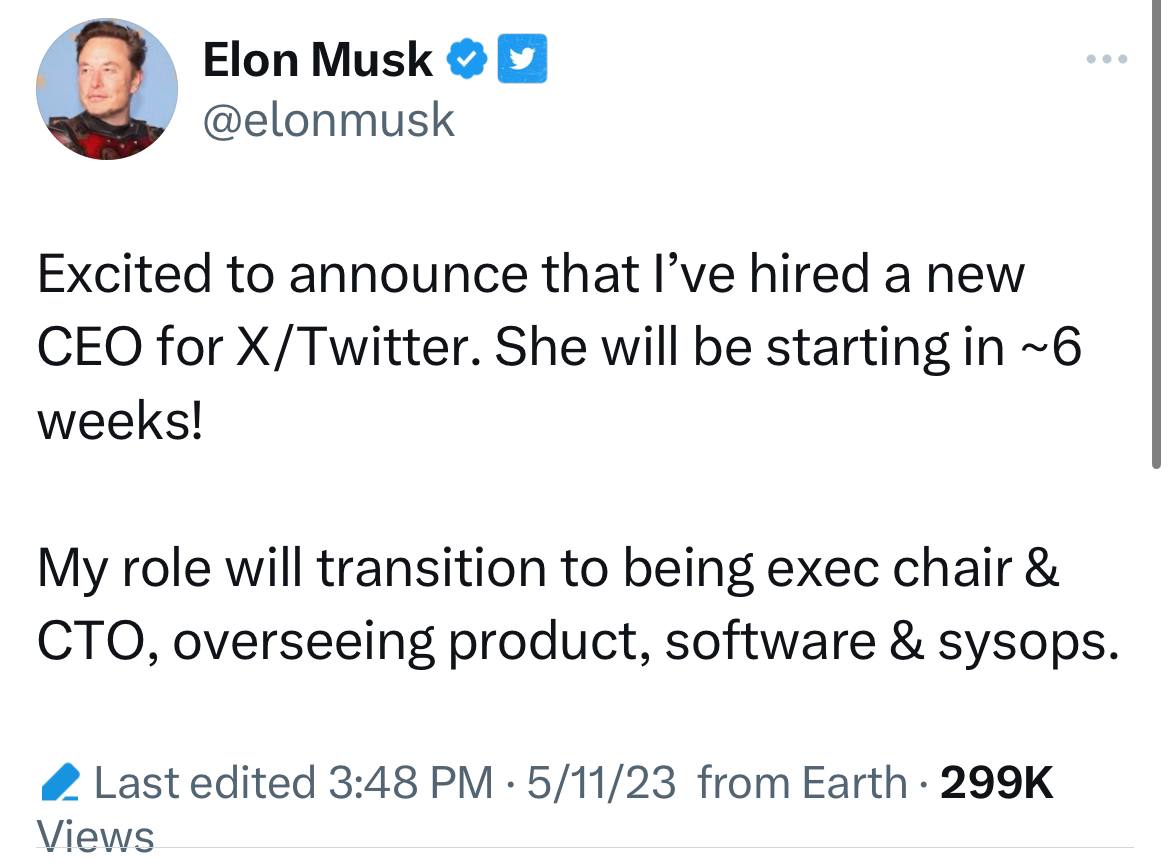Image resolution: width=1170 pixels, height=866 pixels.
Task: Open the 299K view count
Action: point(996,783)
